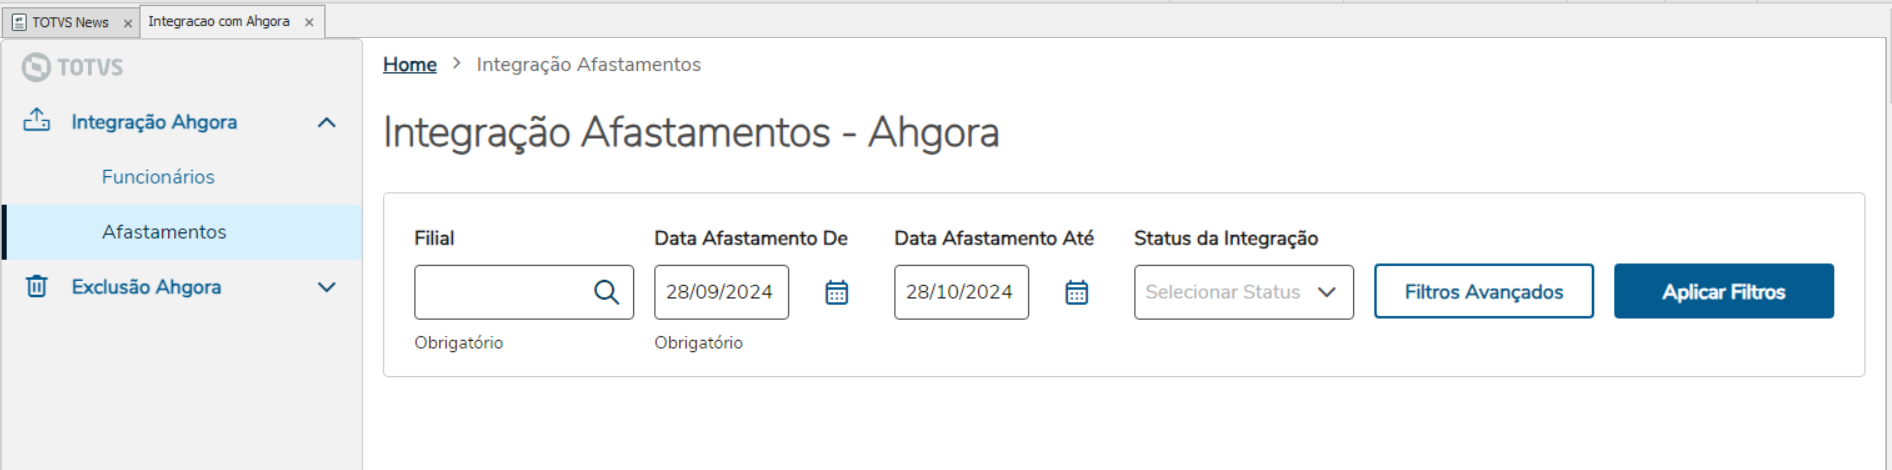Close the TOTVS News tab
The height and width of the screenshot is (470, 1892).
point(127,23)
